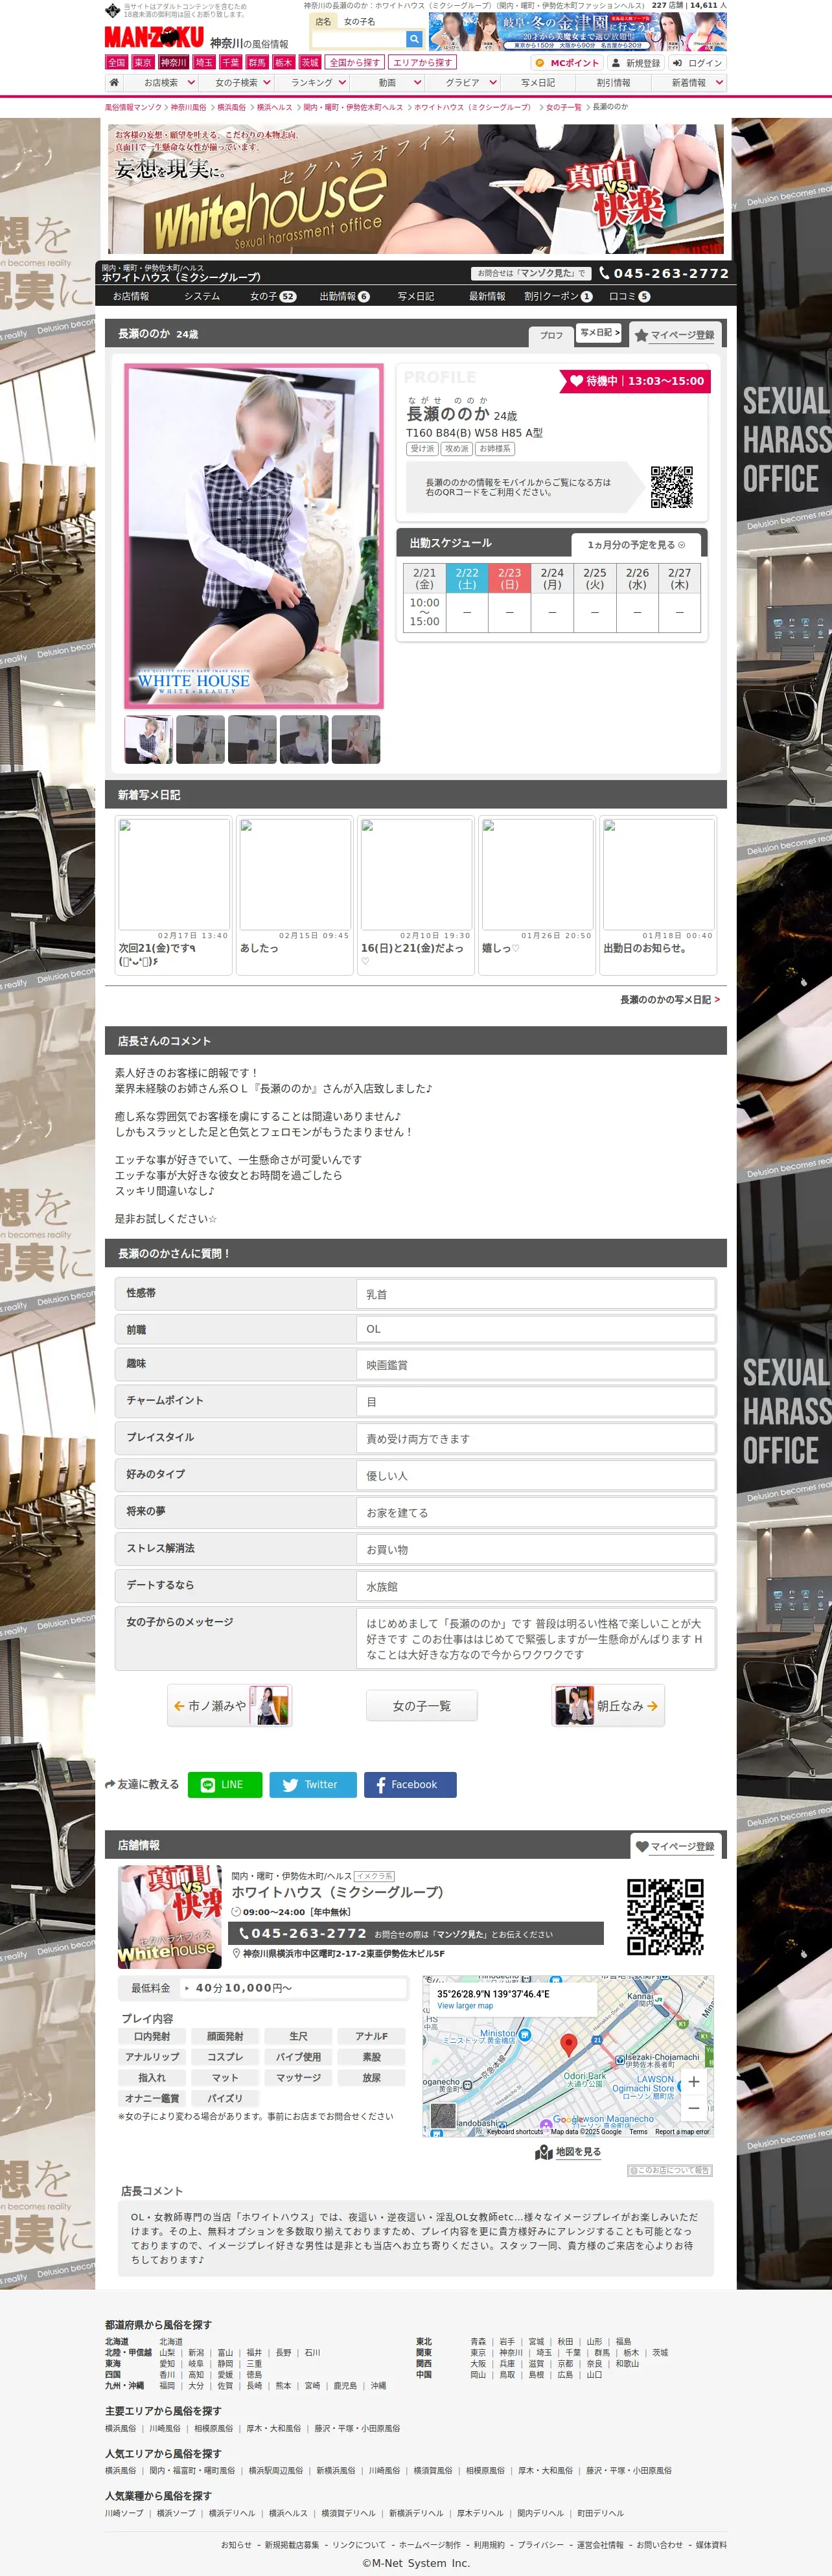832x2576 pixels.
Task: Click the ログイン arrow icon
Action: 677,63
